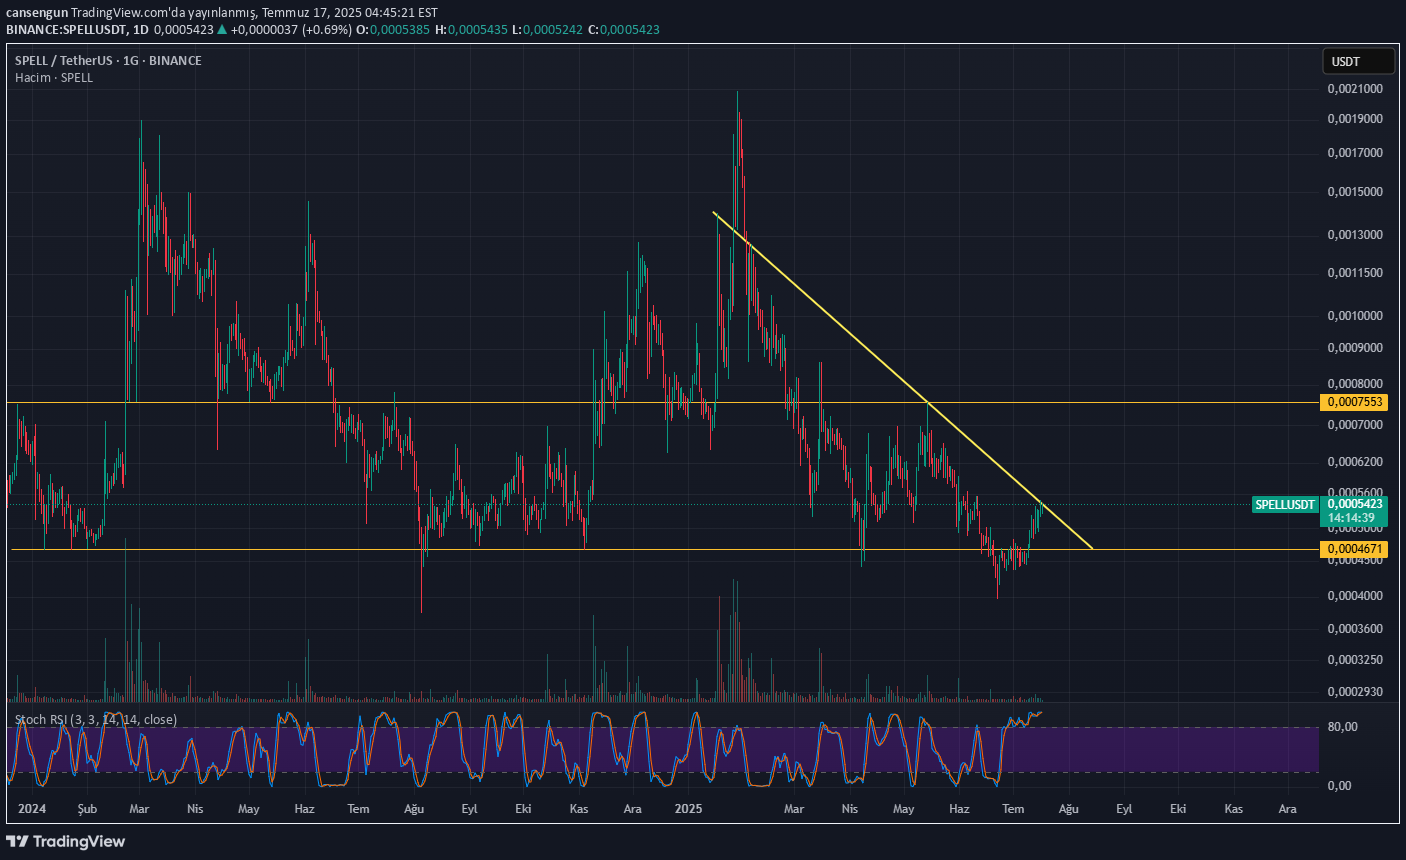This screenshot has width=1406, height=860.
Task: Click the 0,00 Stoch RSI scale value
Action: [x=1340, y=786]
